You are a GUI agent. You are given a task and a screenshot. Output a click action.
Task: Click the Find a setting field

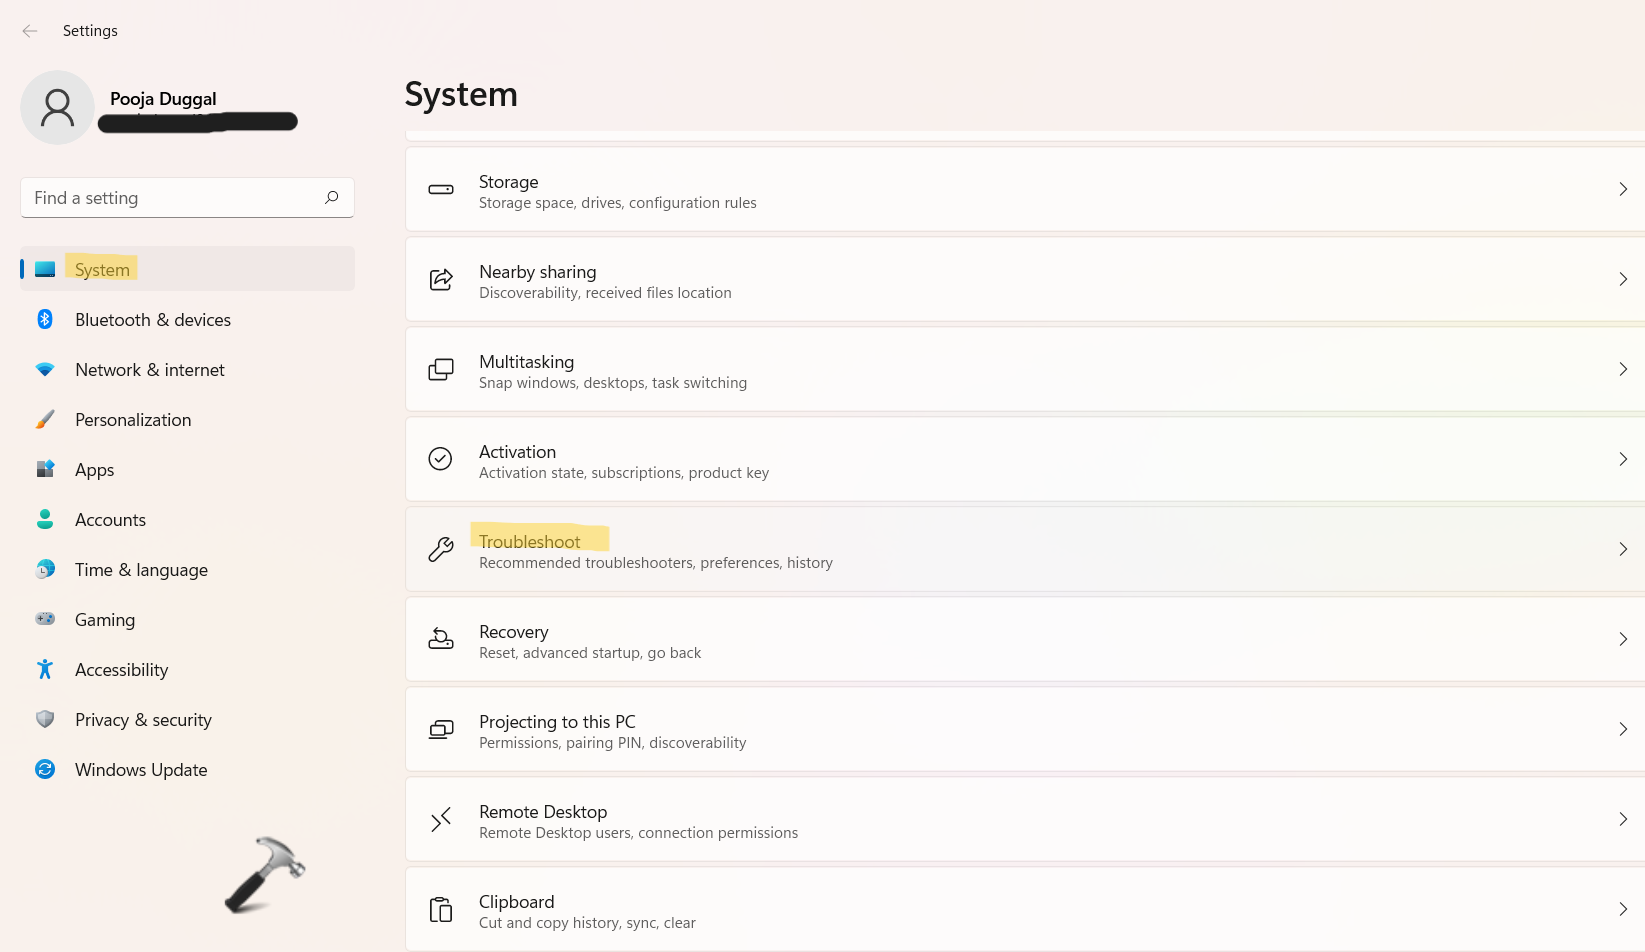pyautogui.click(x=170, y=198)
